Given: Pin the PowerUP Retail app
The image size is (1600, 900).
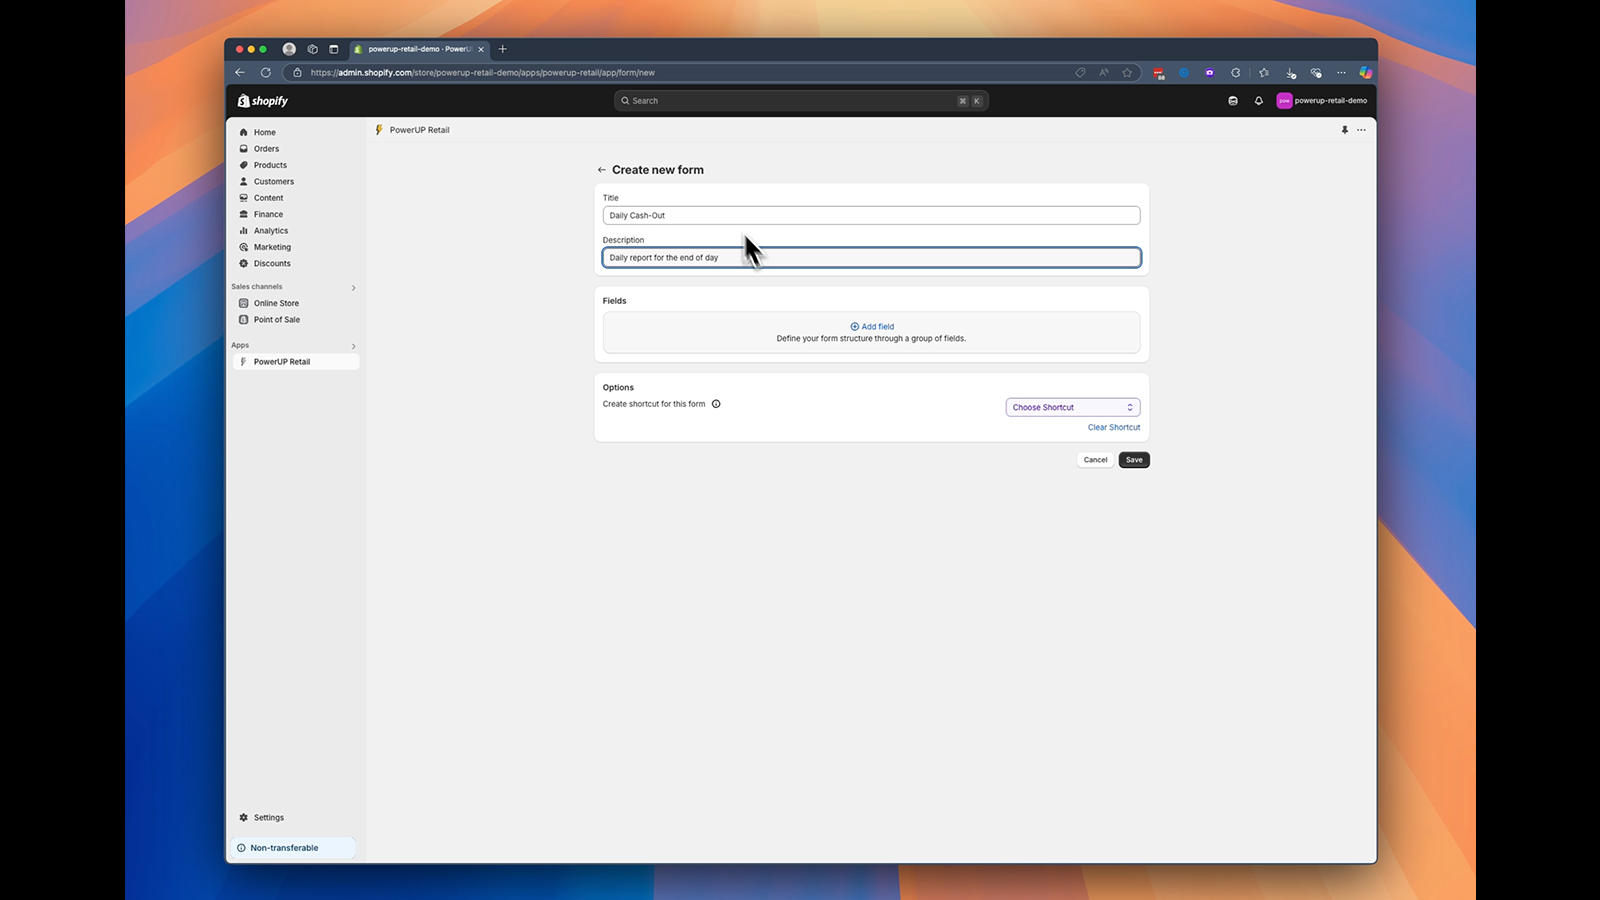Looking at the screenshot, I should click(x=1344, y=130).
